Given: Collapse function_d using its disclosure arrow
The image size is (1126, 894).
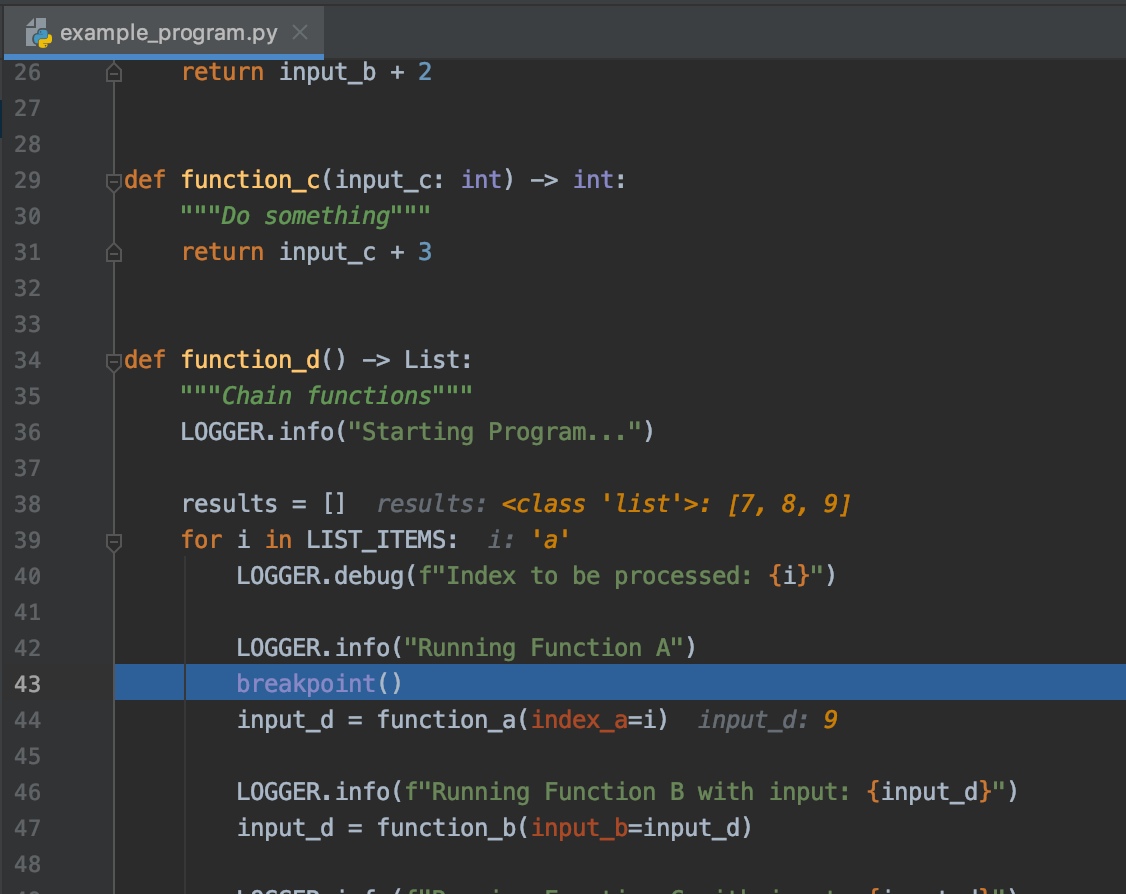Looking at the screenshot, I should pyautogui.click(x=113, y=363).
